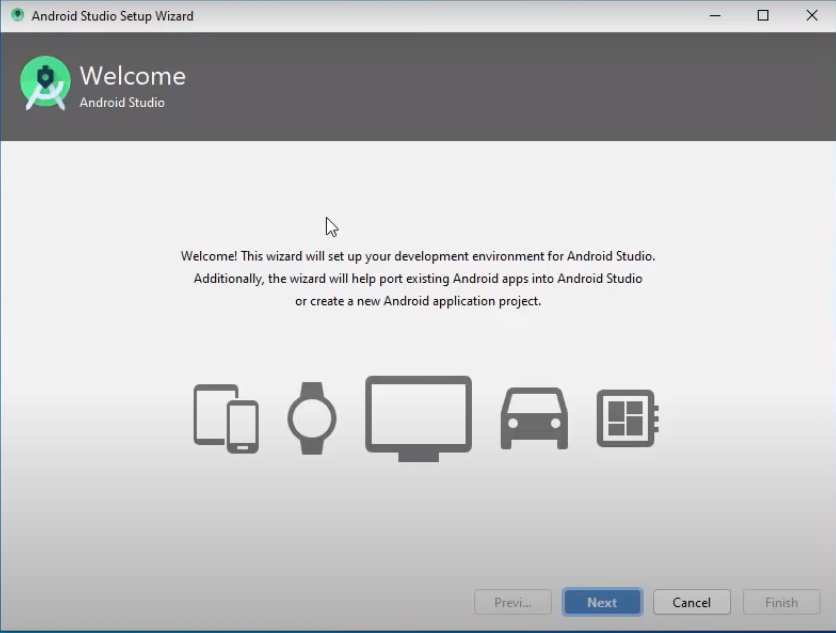Click the Cancel button
This screenshot has width=836, height=633.
[x=692, y=602]
